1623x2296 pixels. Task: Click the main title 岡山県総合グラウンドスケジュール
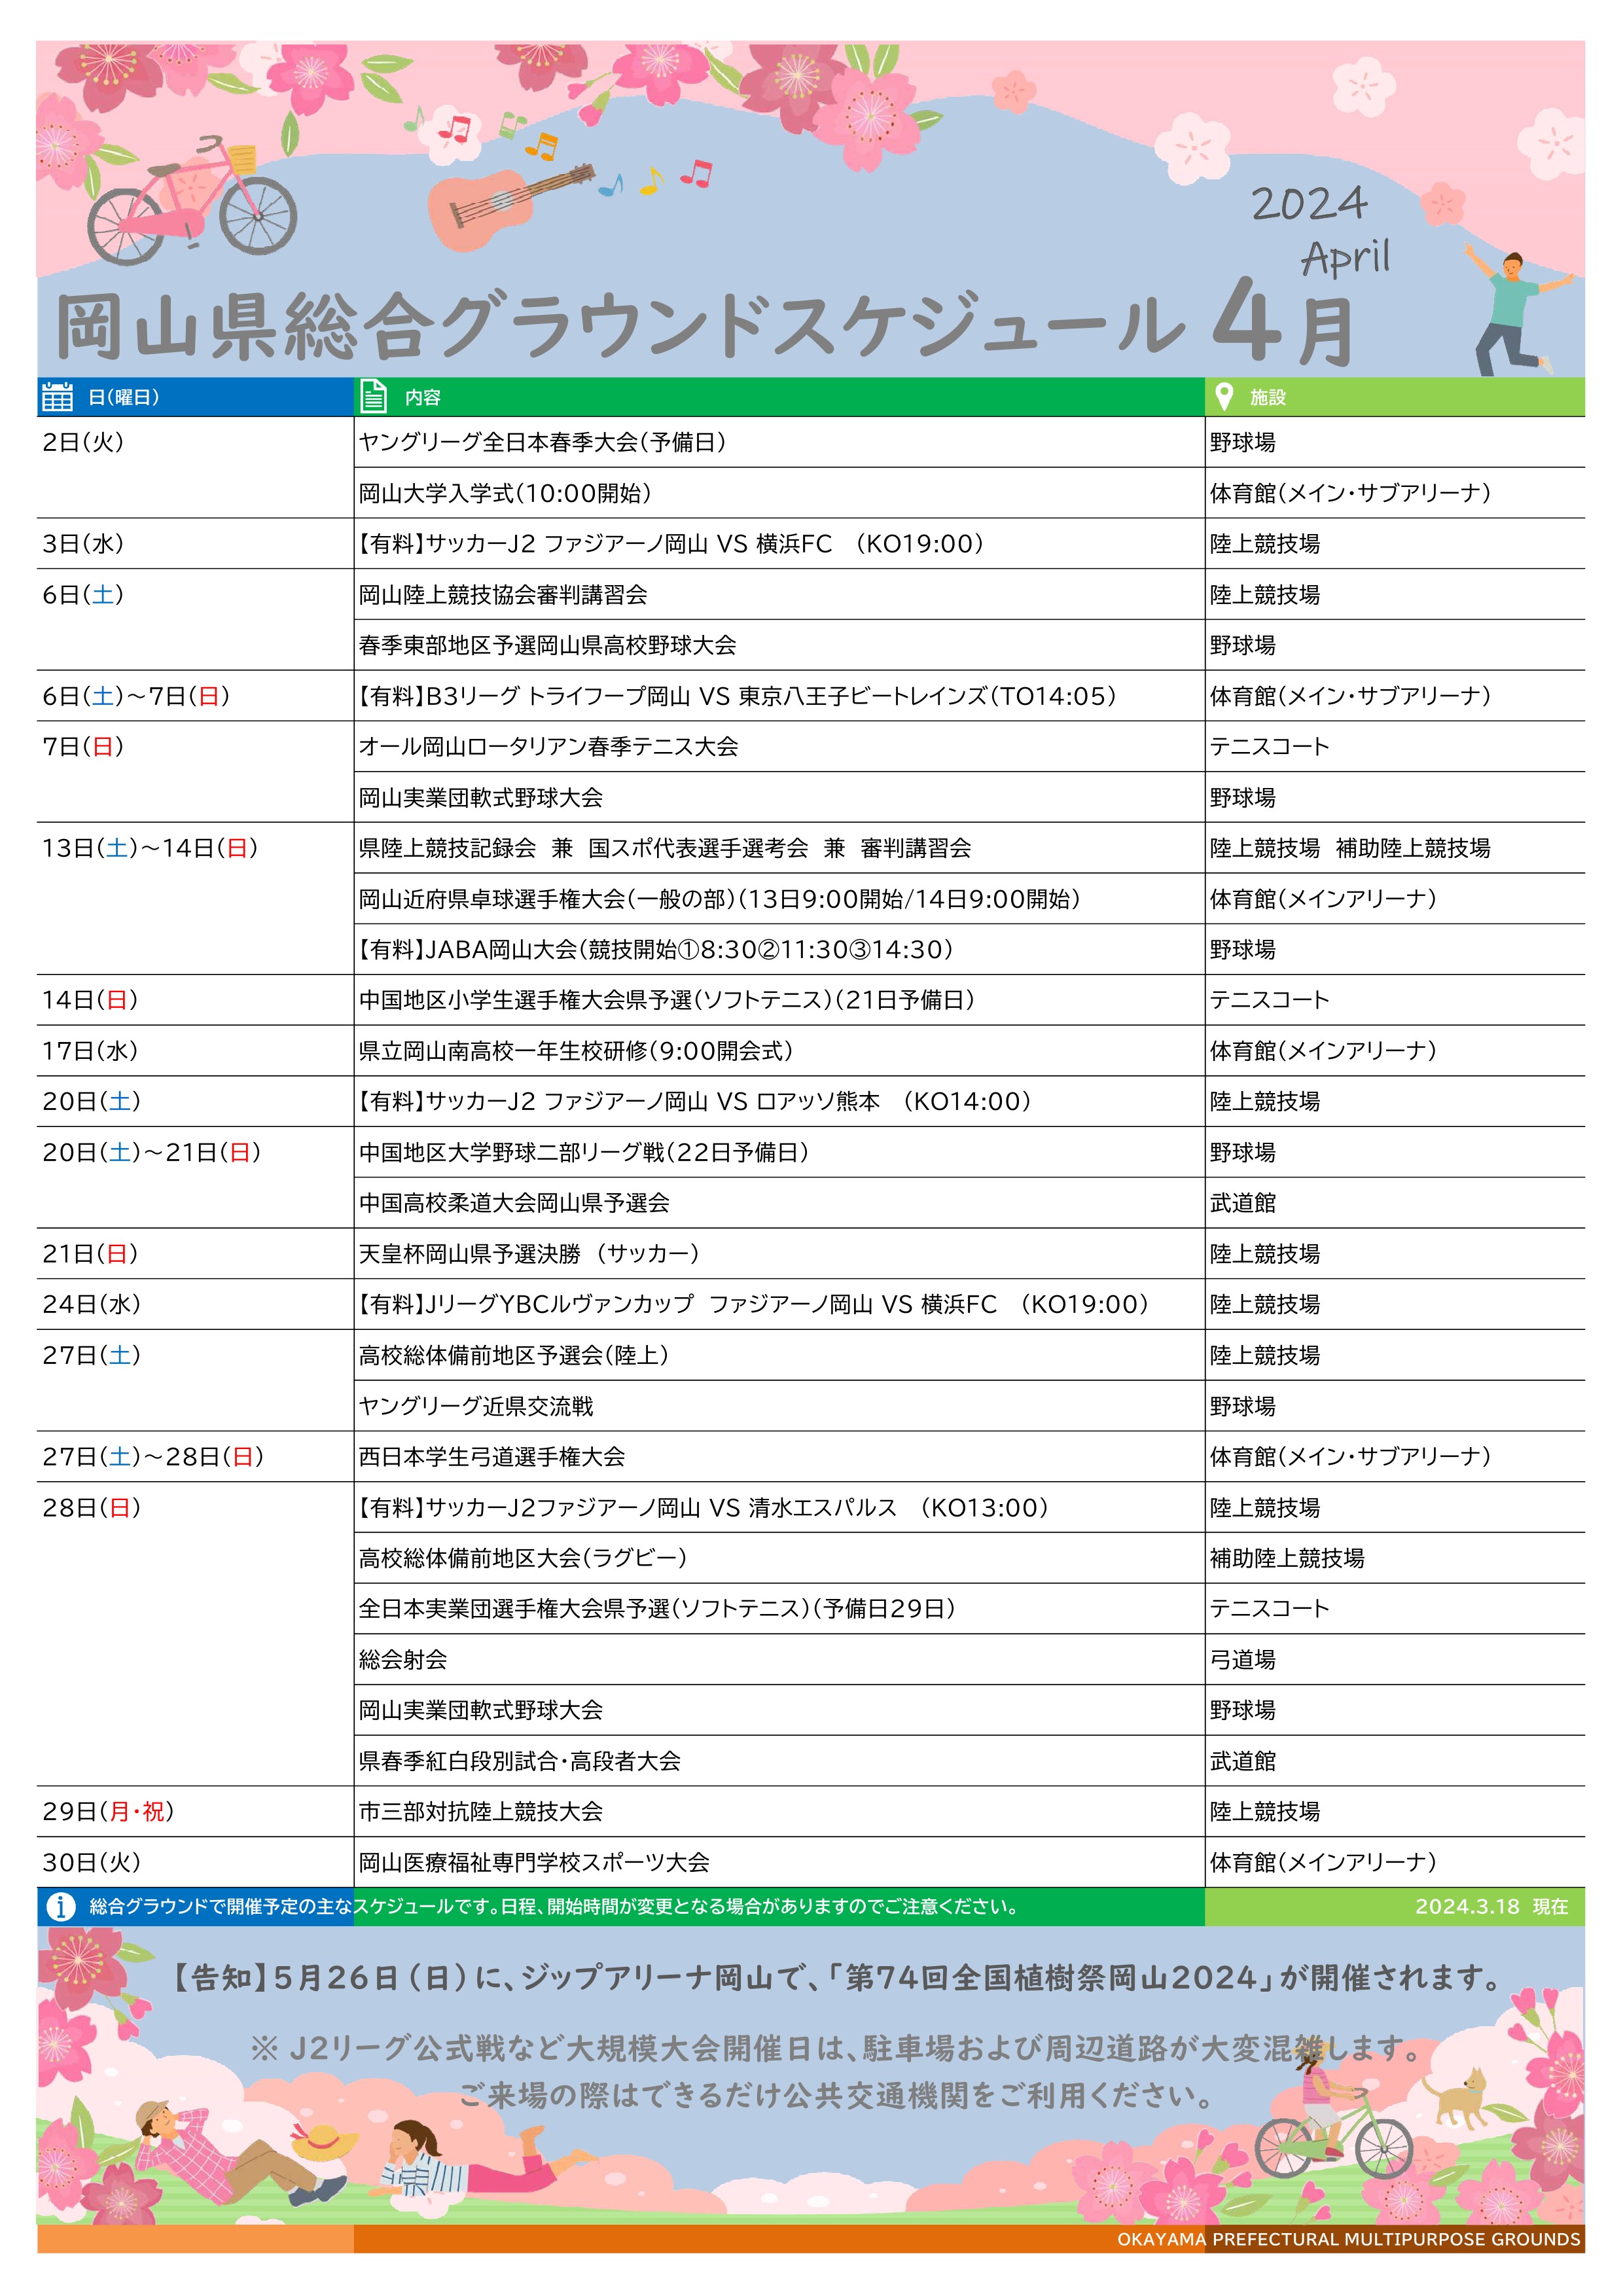620,327
